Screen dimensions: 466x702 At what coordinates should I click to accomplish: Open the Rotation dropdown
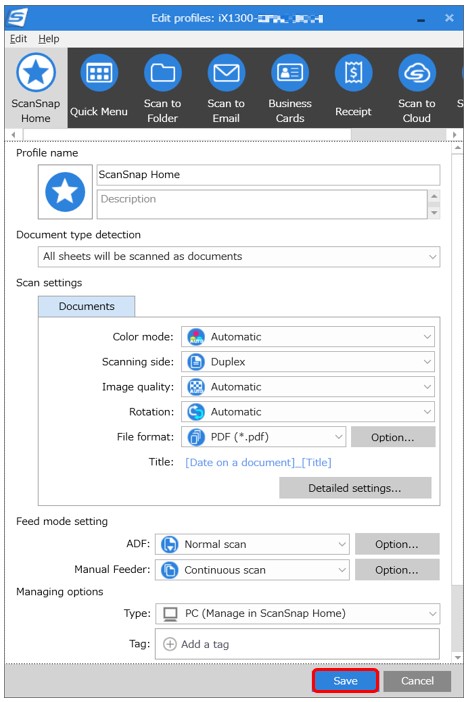point(308,412)
